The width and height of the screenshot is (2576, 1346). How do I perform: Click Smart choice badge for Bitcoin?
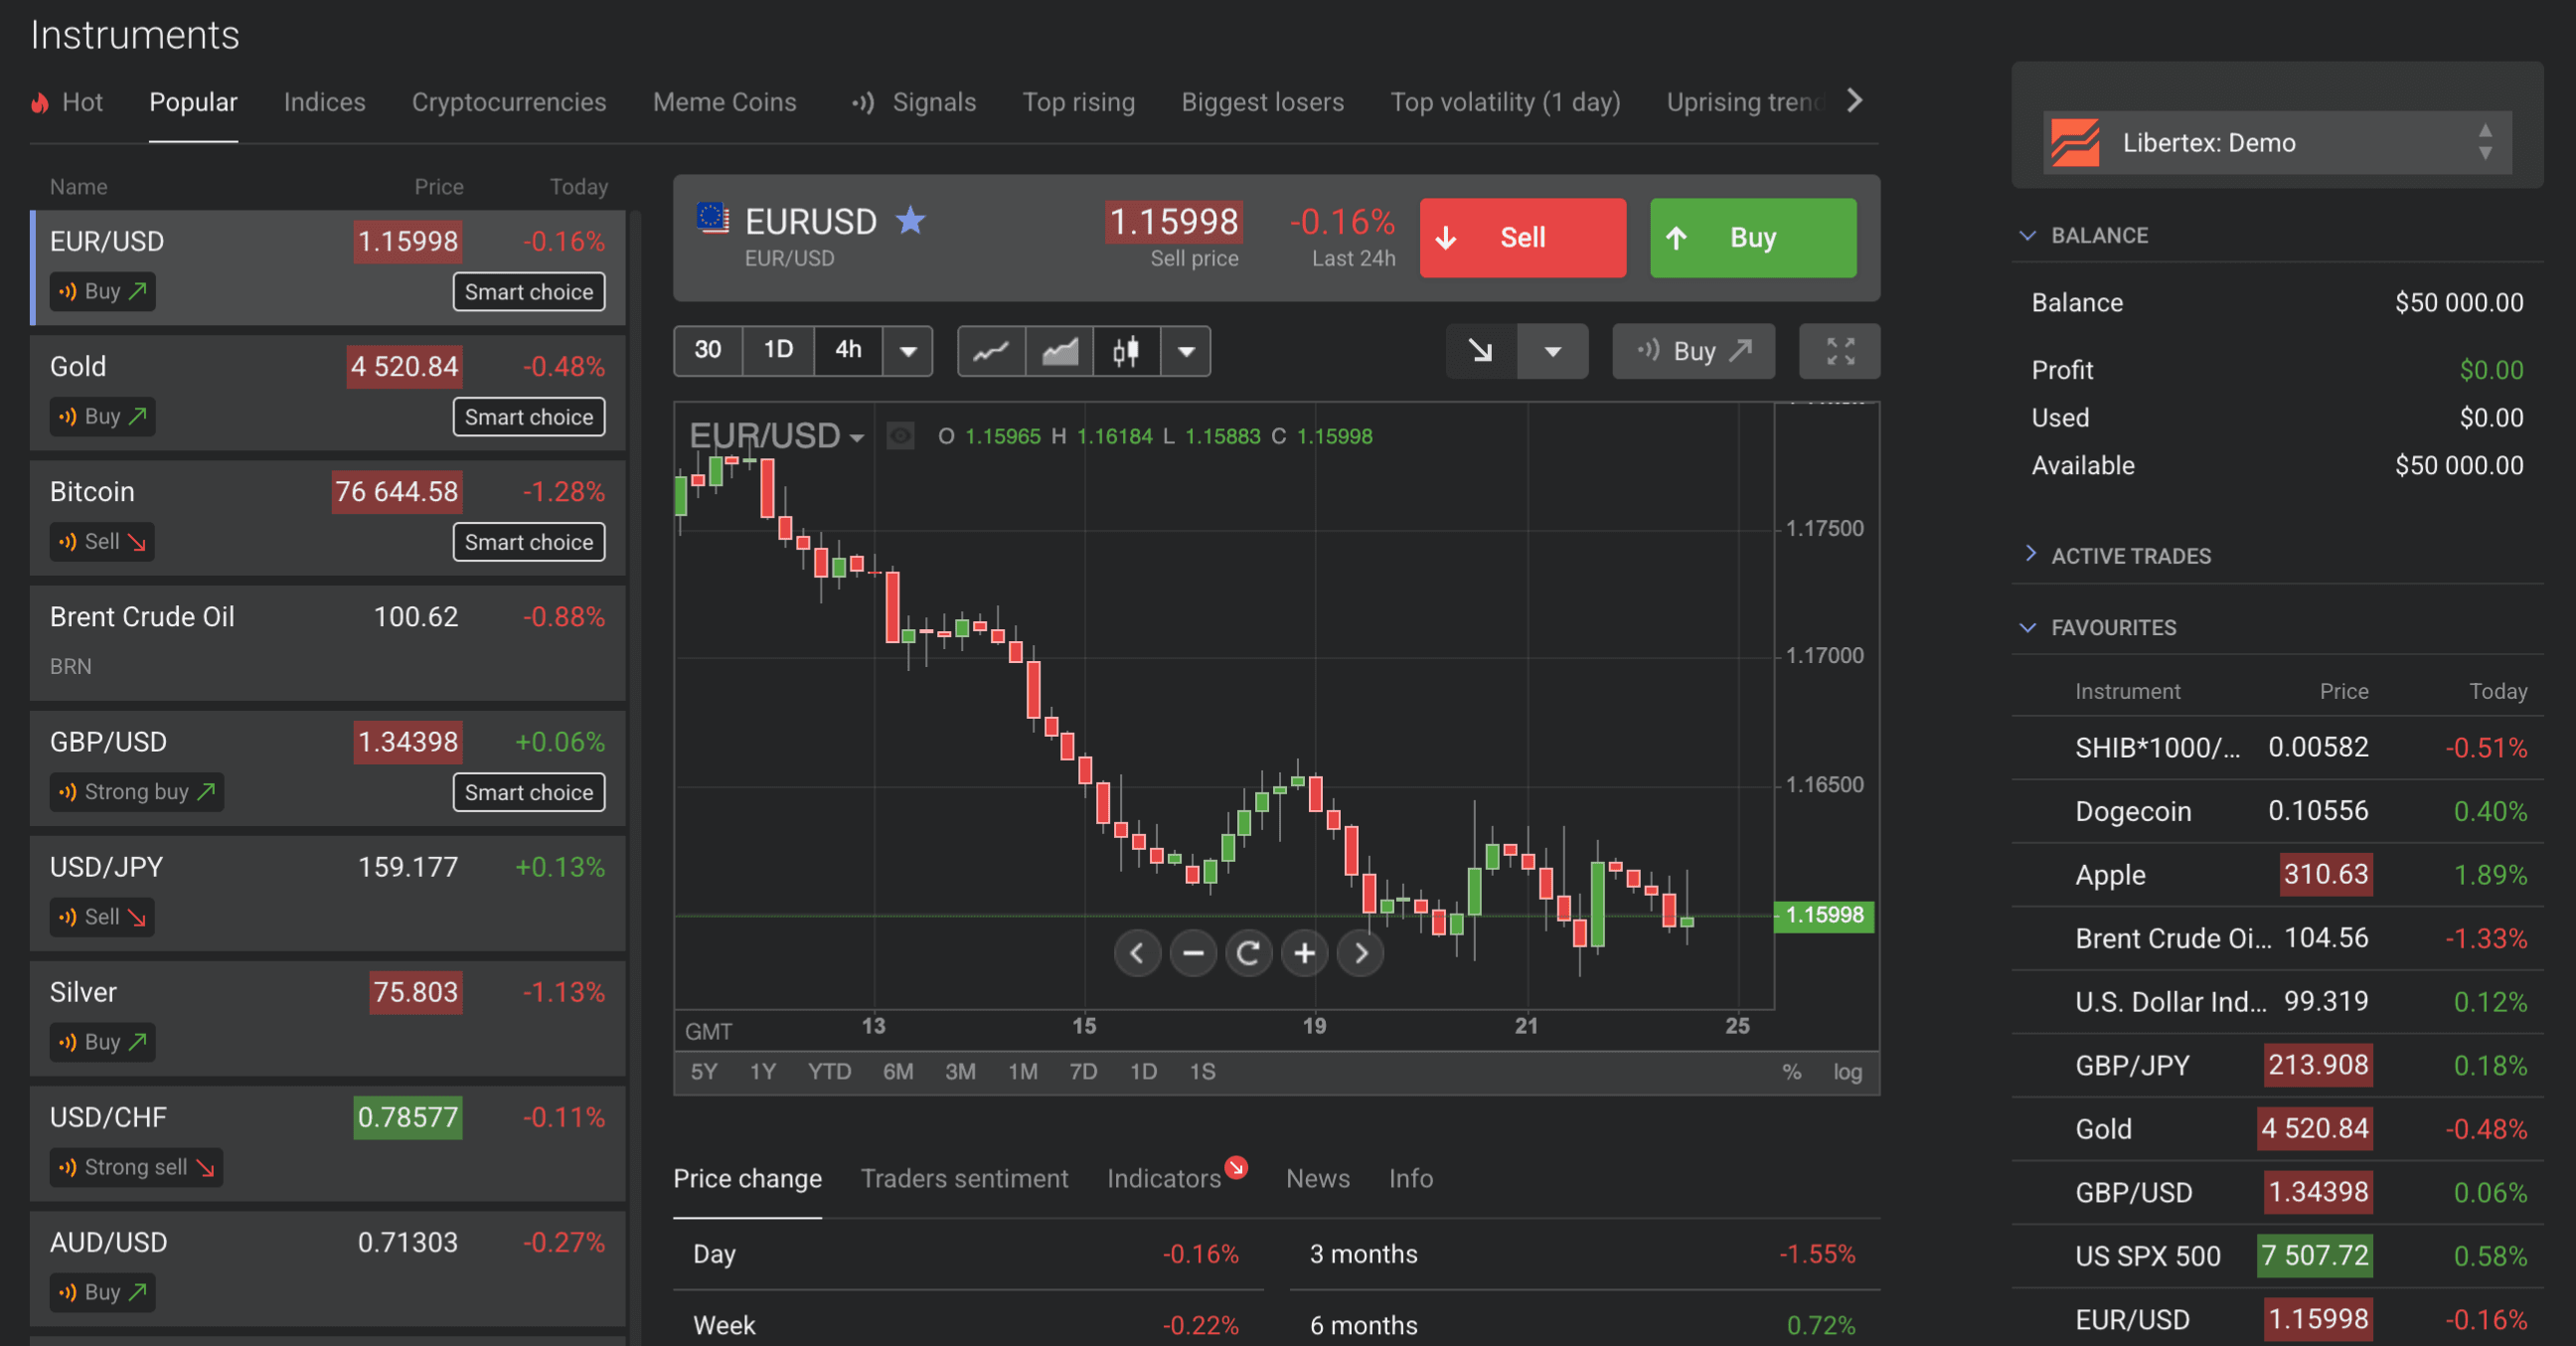pos(529,542)
